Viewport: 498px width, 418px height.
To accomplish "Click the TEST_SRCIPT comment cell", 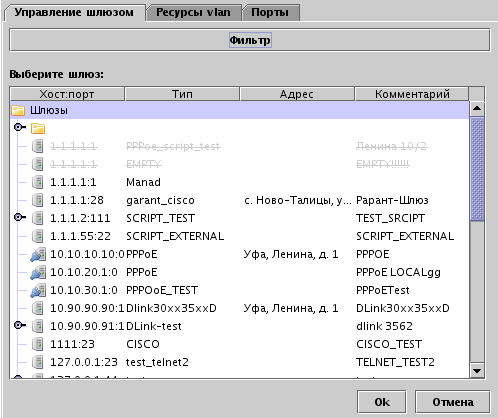I will point(390,218).
